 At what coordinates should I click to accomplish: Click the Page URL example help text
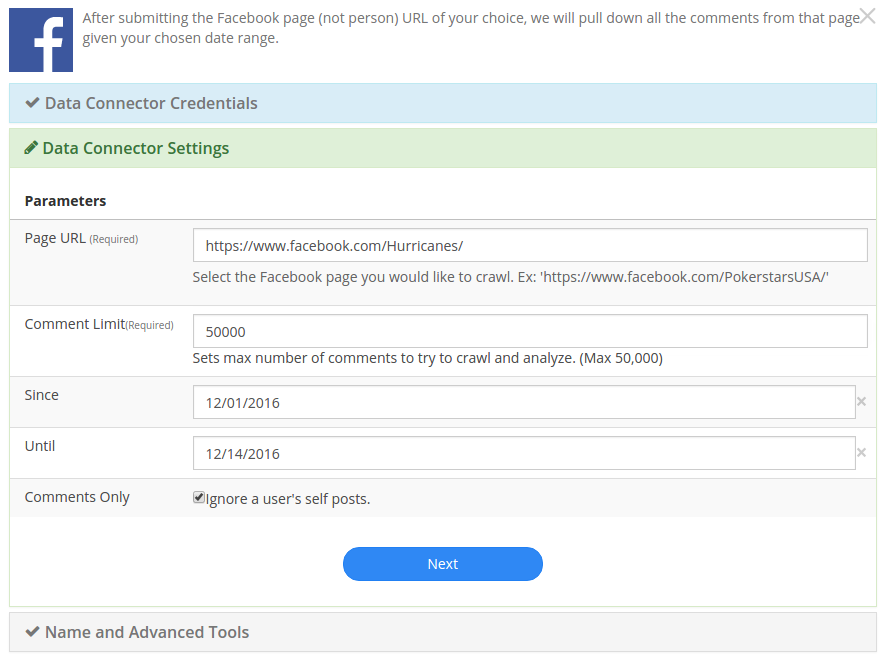510,277
